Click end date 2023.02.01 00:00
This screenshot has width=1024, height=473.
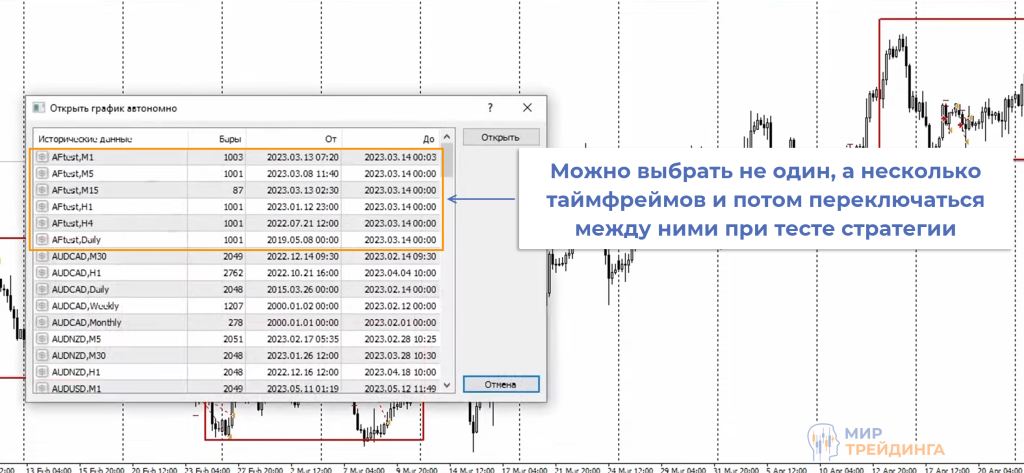400,322
